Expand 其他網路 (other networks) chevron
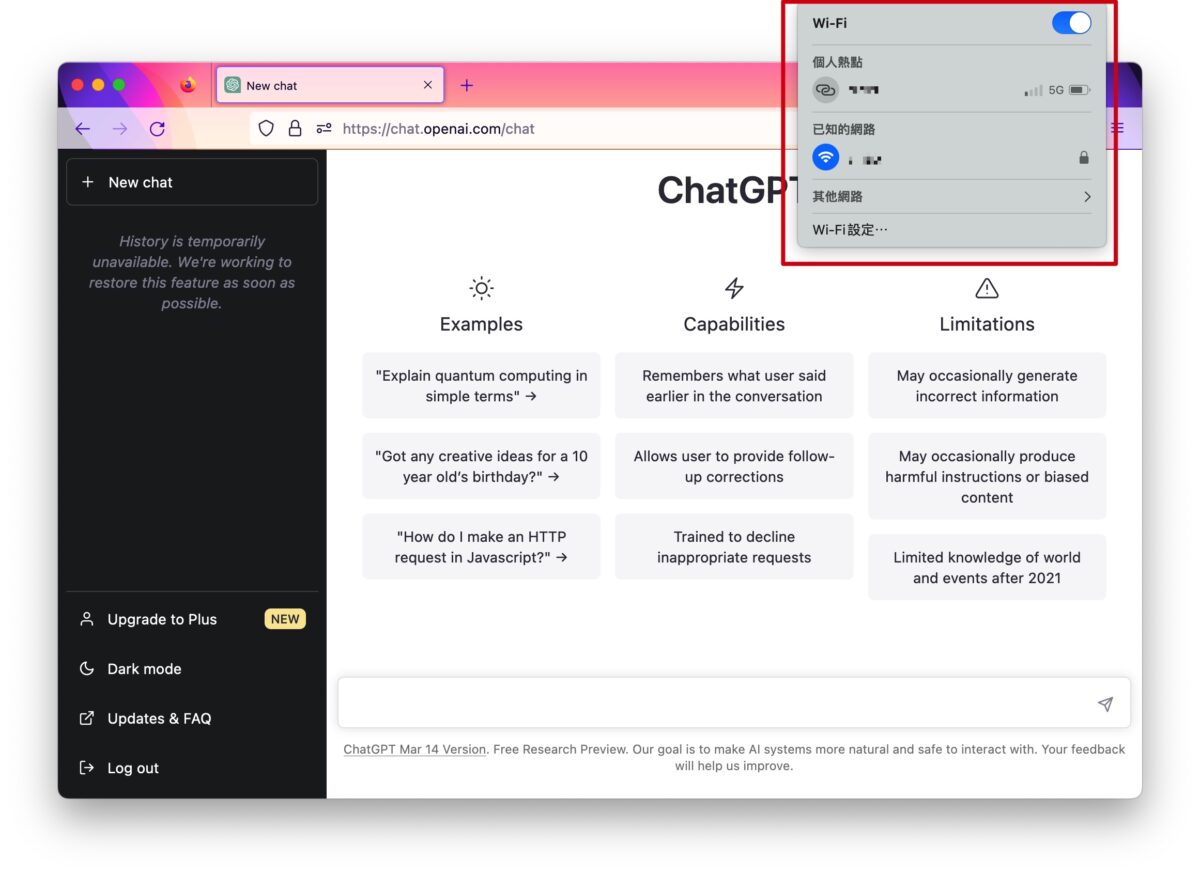This screenshot has height=875, width=1200. tap(1087, 197)
